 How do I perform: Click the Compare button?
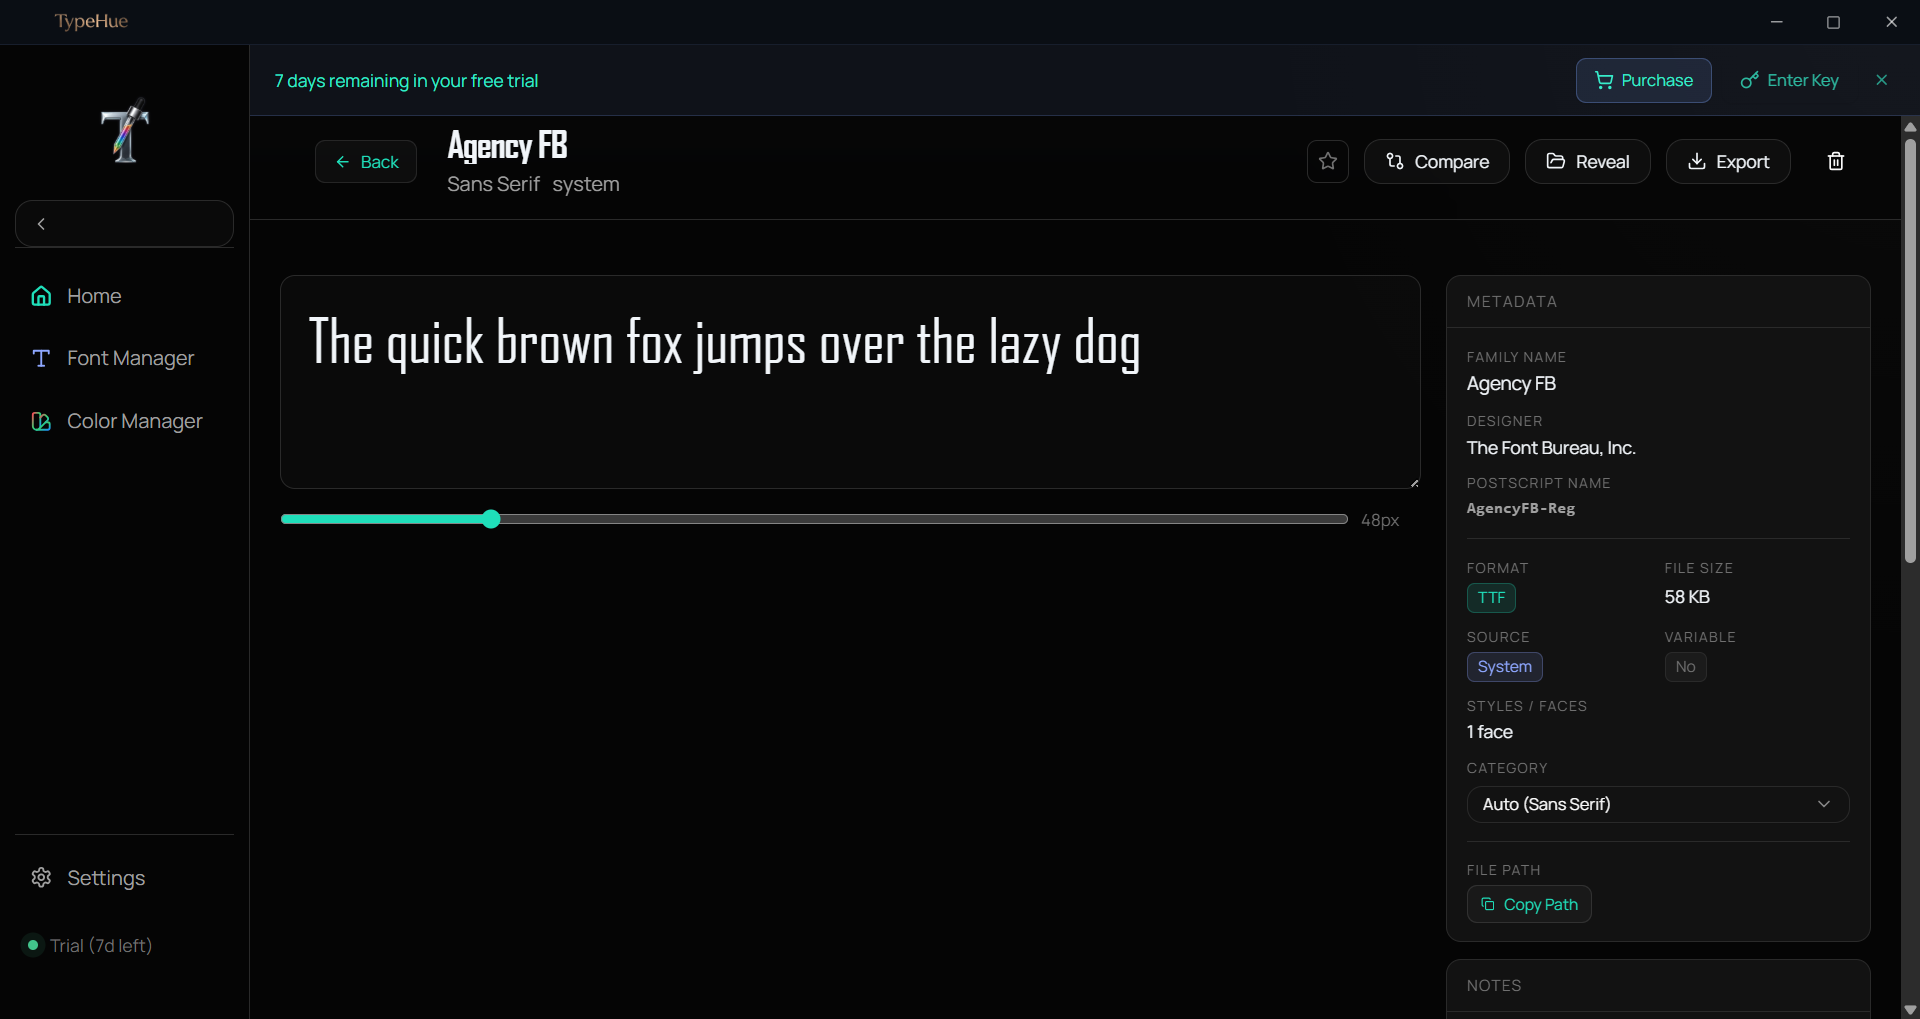(x=1437, y=161)
